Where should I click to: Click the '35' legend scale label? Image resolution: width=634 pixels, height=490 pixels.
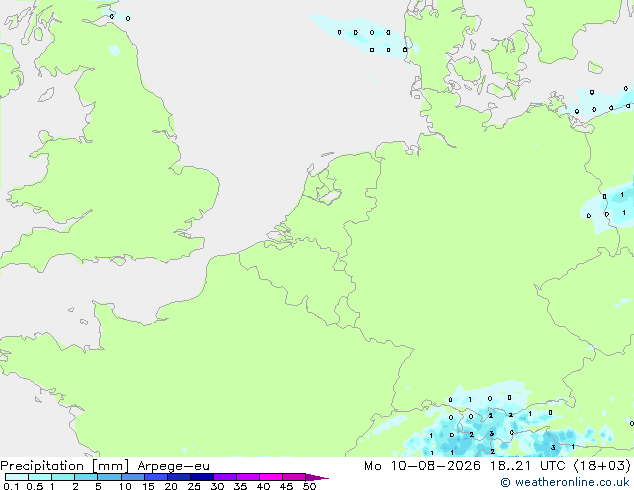(240, 486)
